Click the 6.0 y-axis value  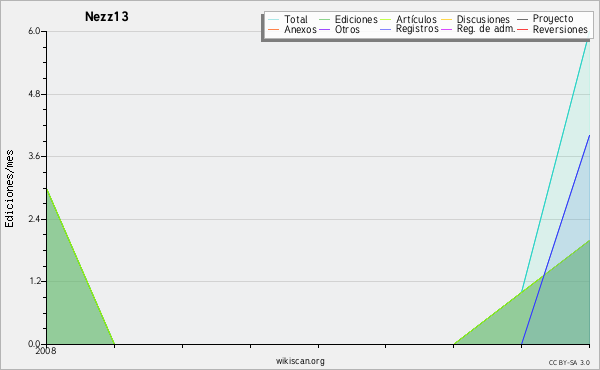(x=34, y=31)
